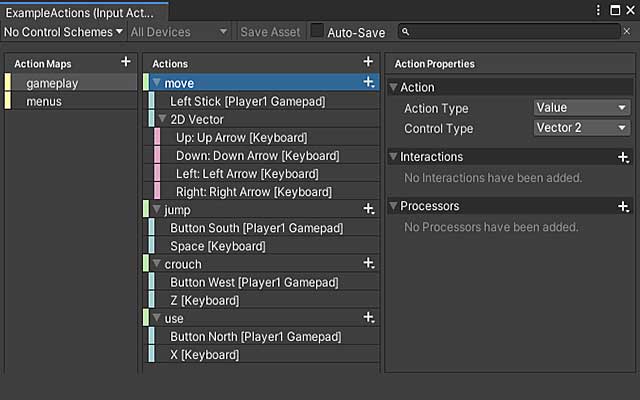The height and width of the screenshot is (400, 640).
Task: Click 'No Processors have been added.' text
Action: (491, 227)
